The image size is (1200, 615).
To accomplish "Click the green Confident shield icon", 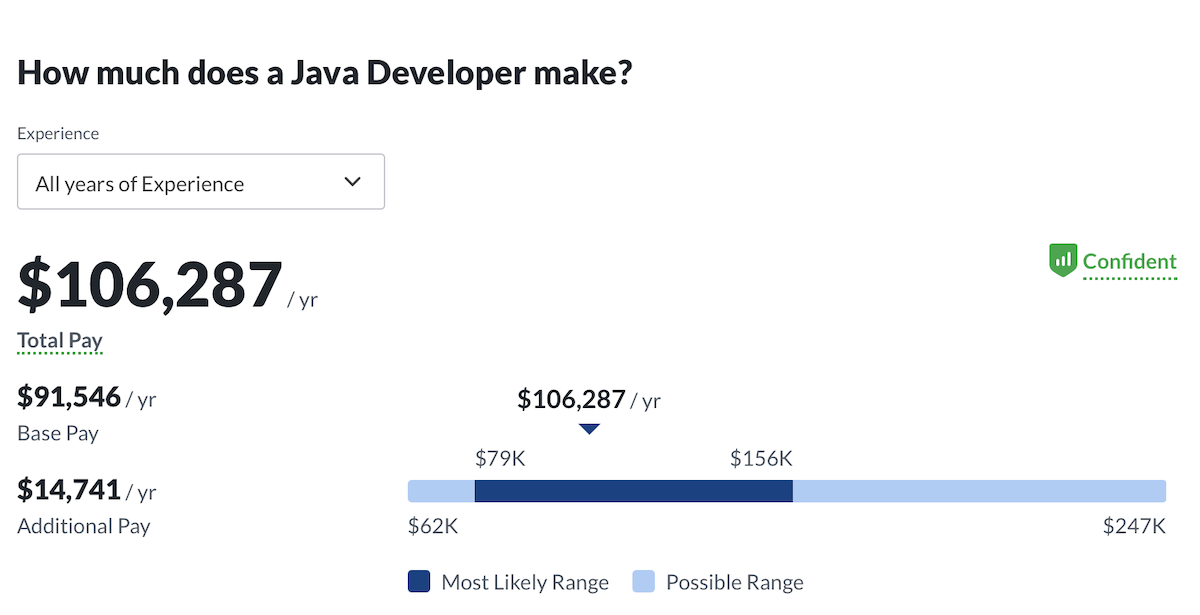I will (x=1062, y=261).
